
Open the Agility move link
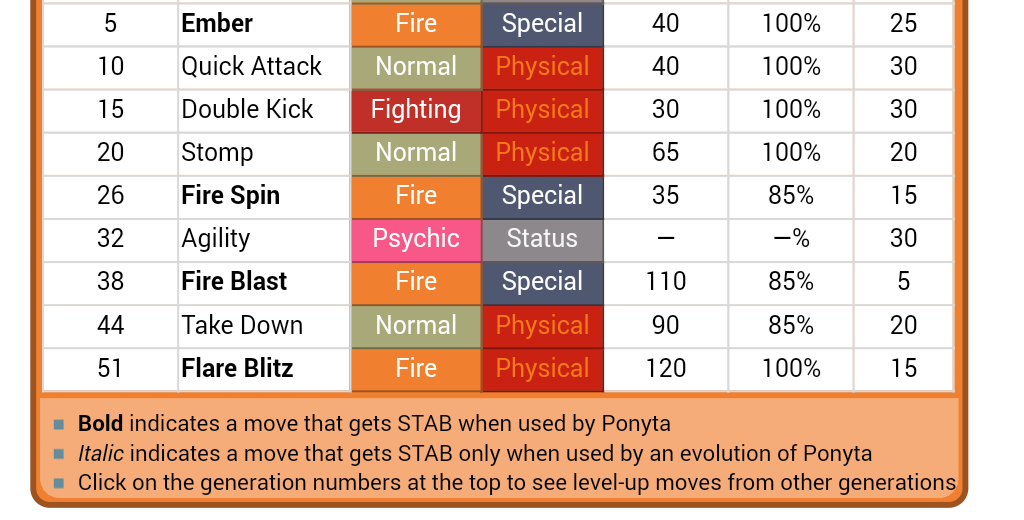click(x=216, y=239)
